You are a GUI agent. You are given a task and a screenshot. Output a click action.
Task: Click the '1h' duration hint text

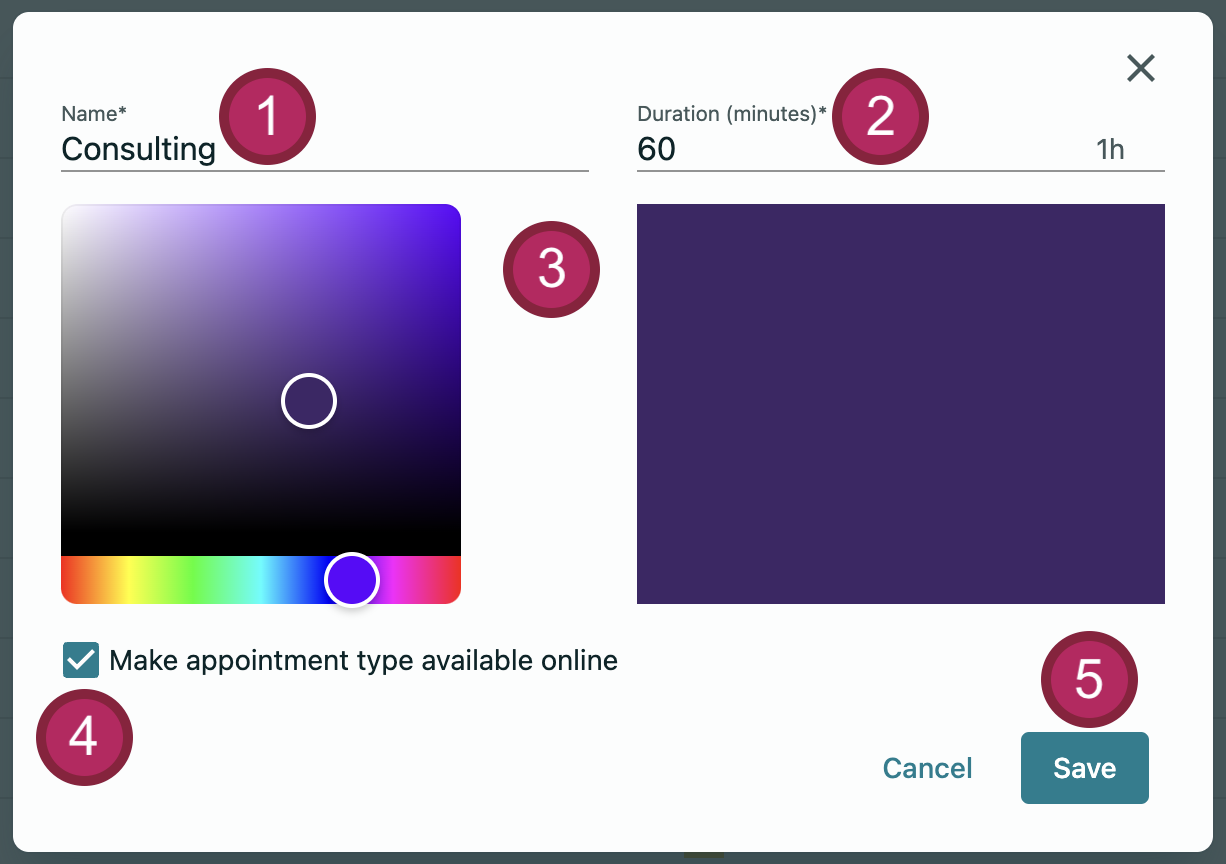pos(1110,150)
